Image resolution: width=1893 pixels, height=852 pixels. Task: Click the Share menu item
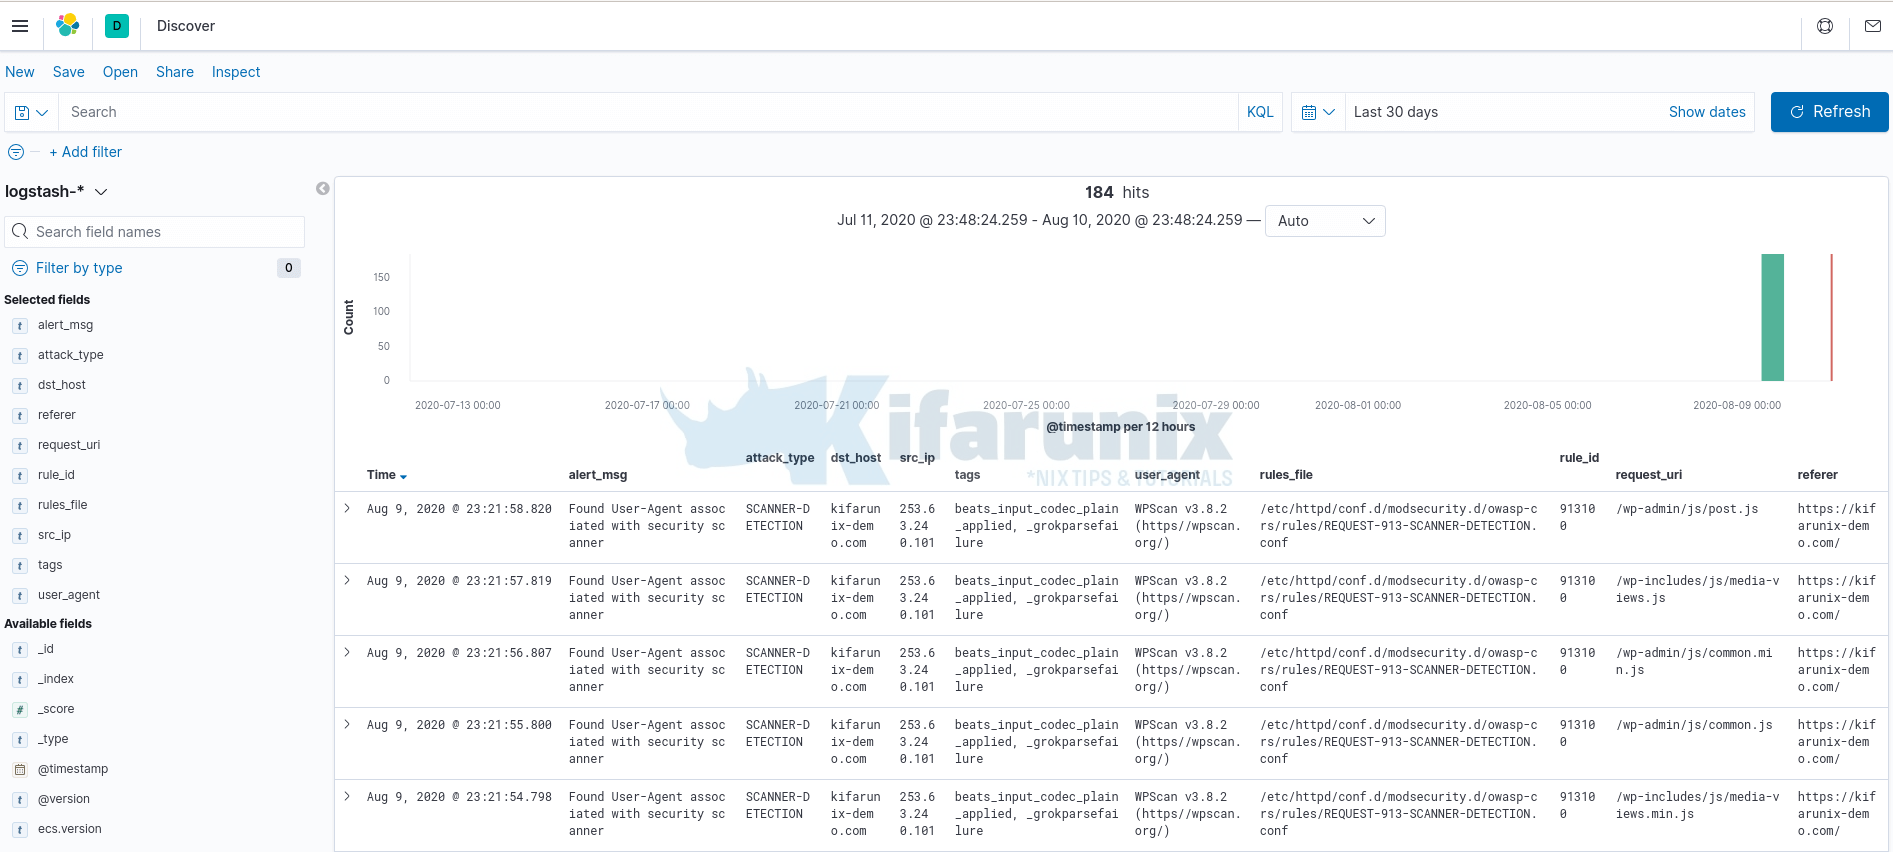point(175,72)
